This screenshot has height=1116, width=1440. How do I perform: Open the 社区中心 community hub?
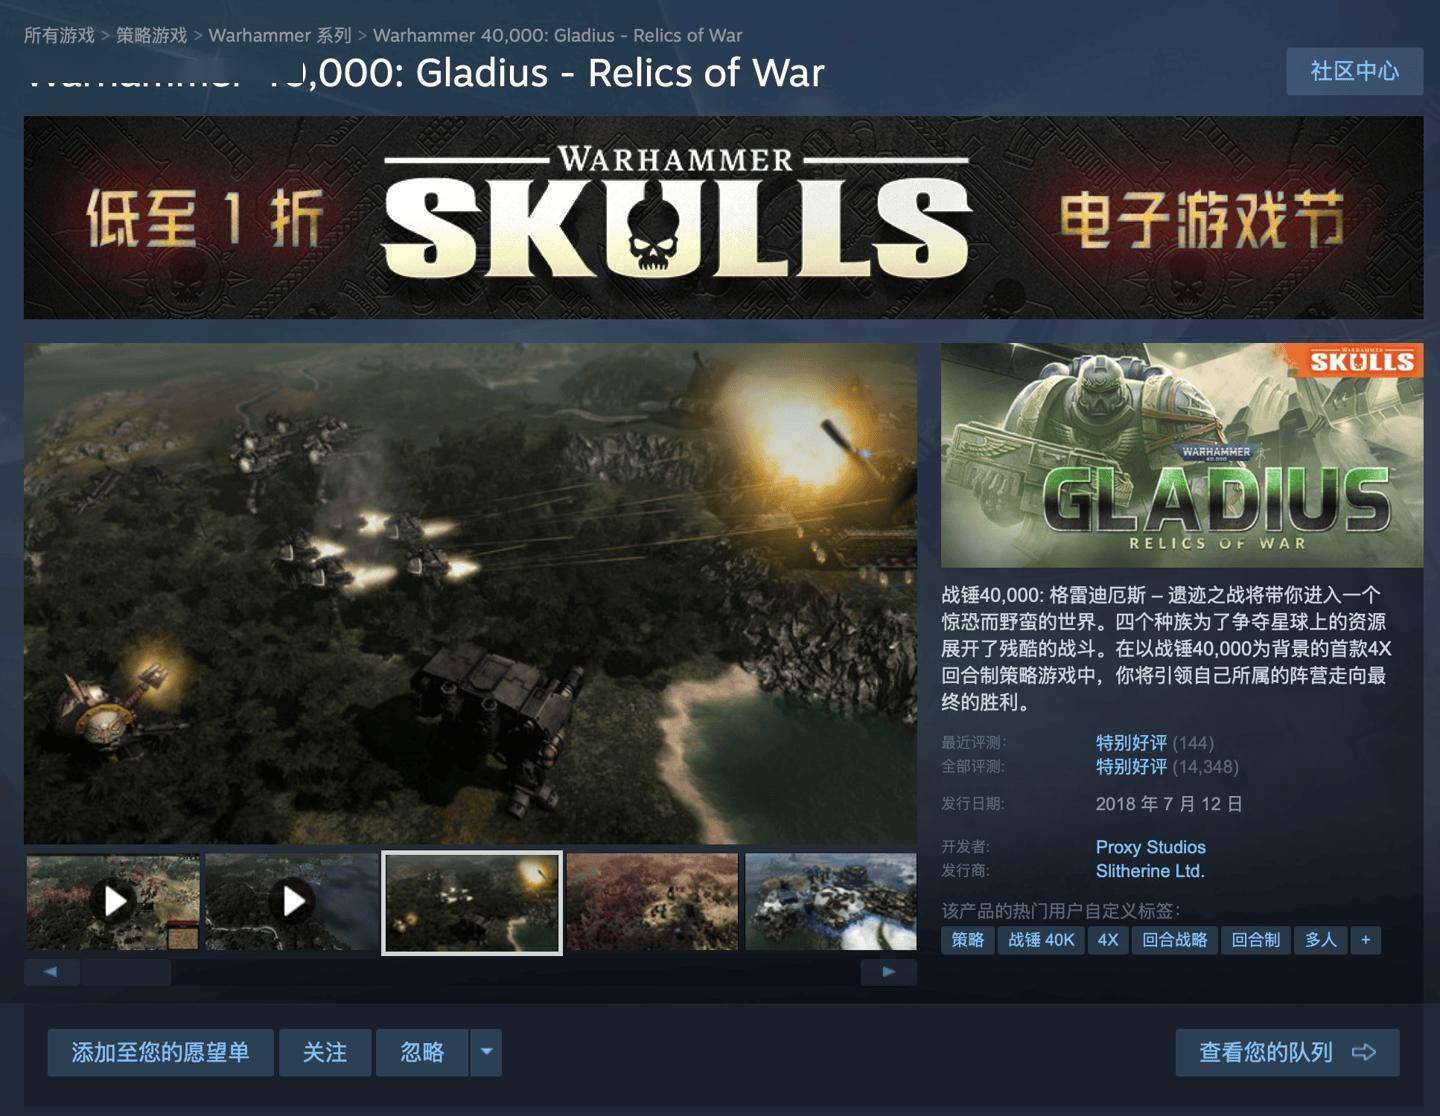1354,71
